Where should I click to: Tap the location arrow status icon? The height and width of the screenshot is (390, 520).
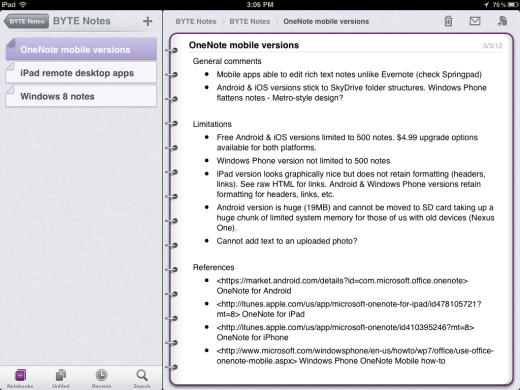coord(486,5)
